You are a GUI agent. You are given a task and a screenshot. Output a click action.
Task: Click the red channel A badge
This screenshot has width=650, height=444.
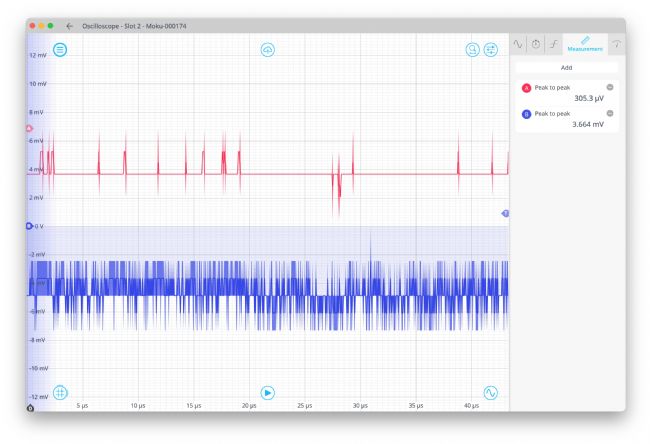coord(527,88)
